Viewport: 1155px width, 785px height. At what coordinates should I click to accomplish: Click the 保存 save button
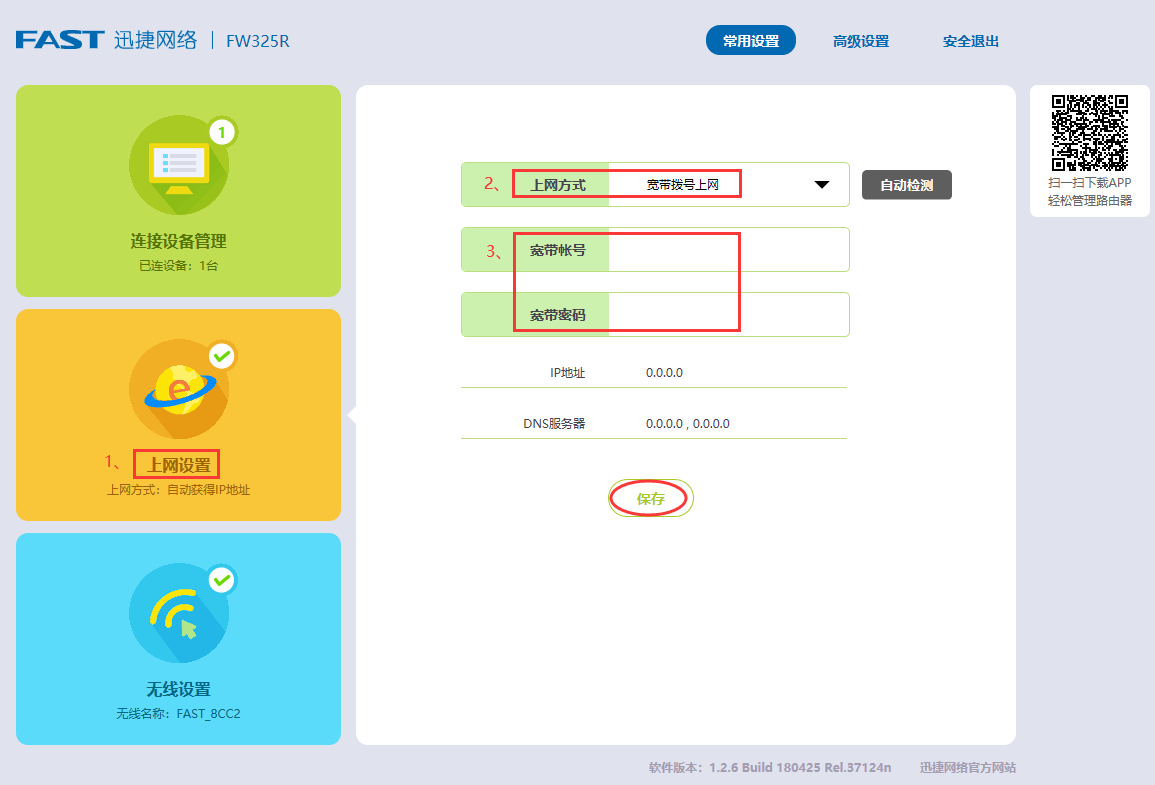click(x=651, y=498)
